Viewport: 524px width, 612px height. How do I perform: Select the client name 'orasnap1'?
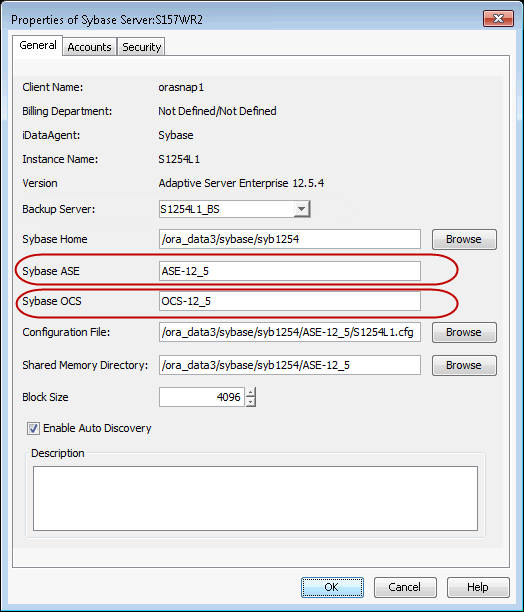point(181,87)
